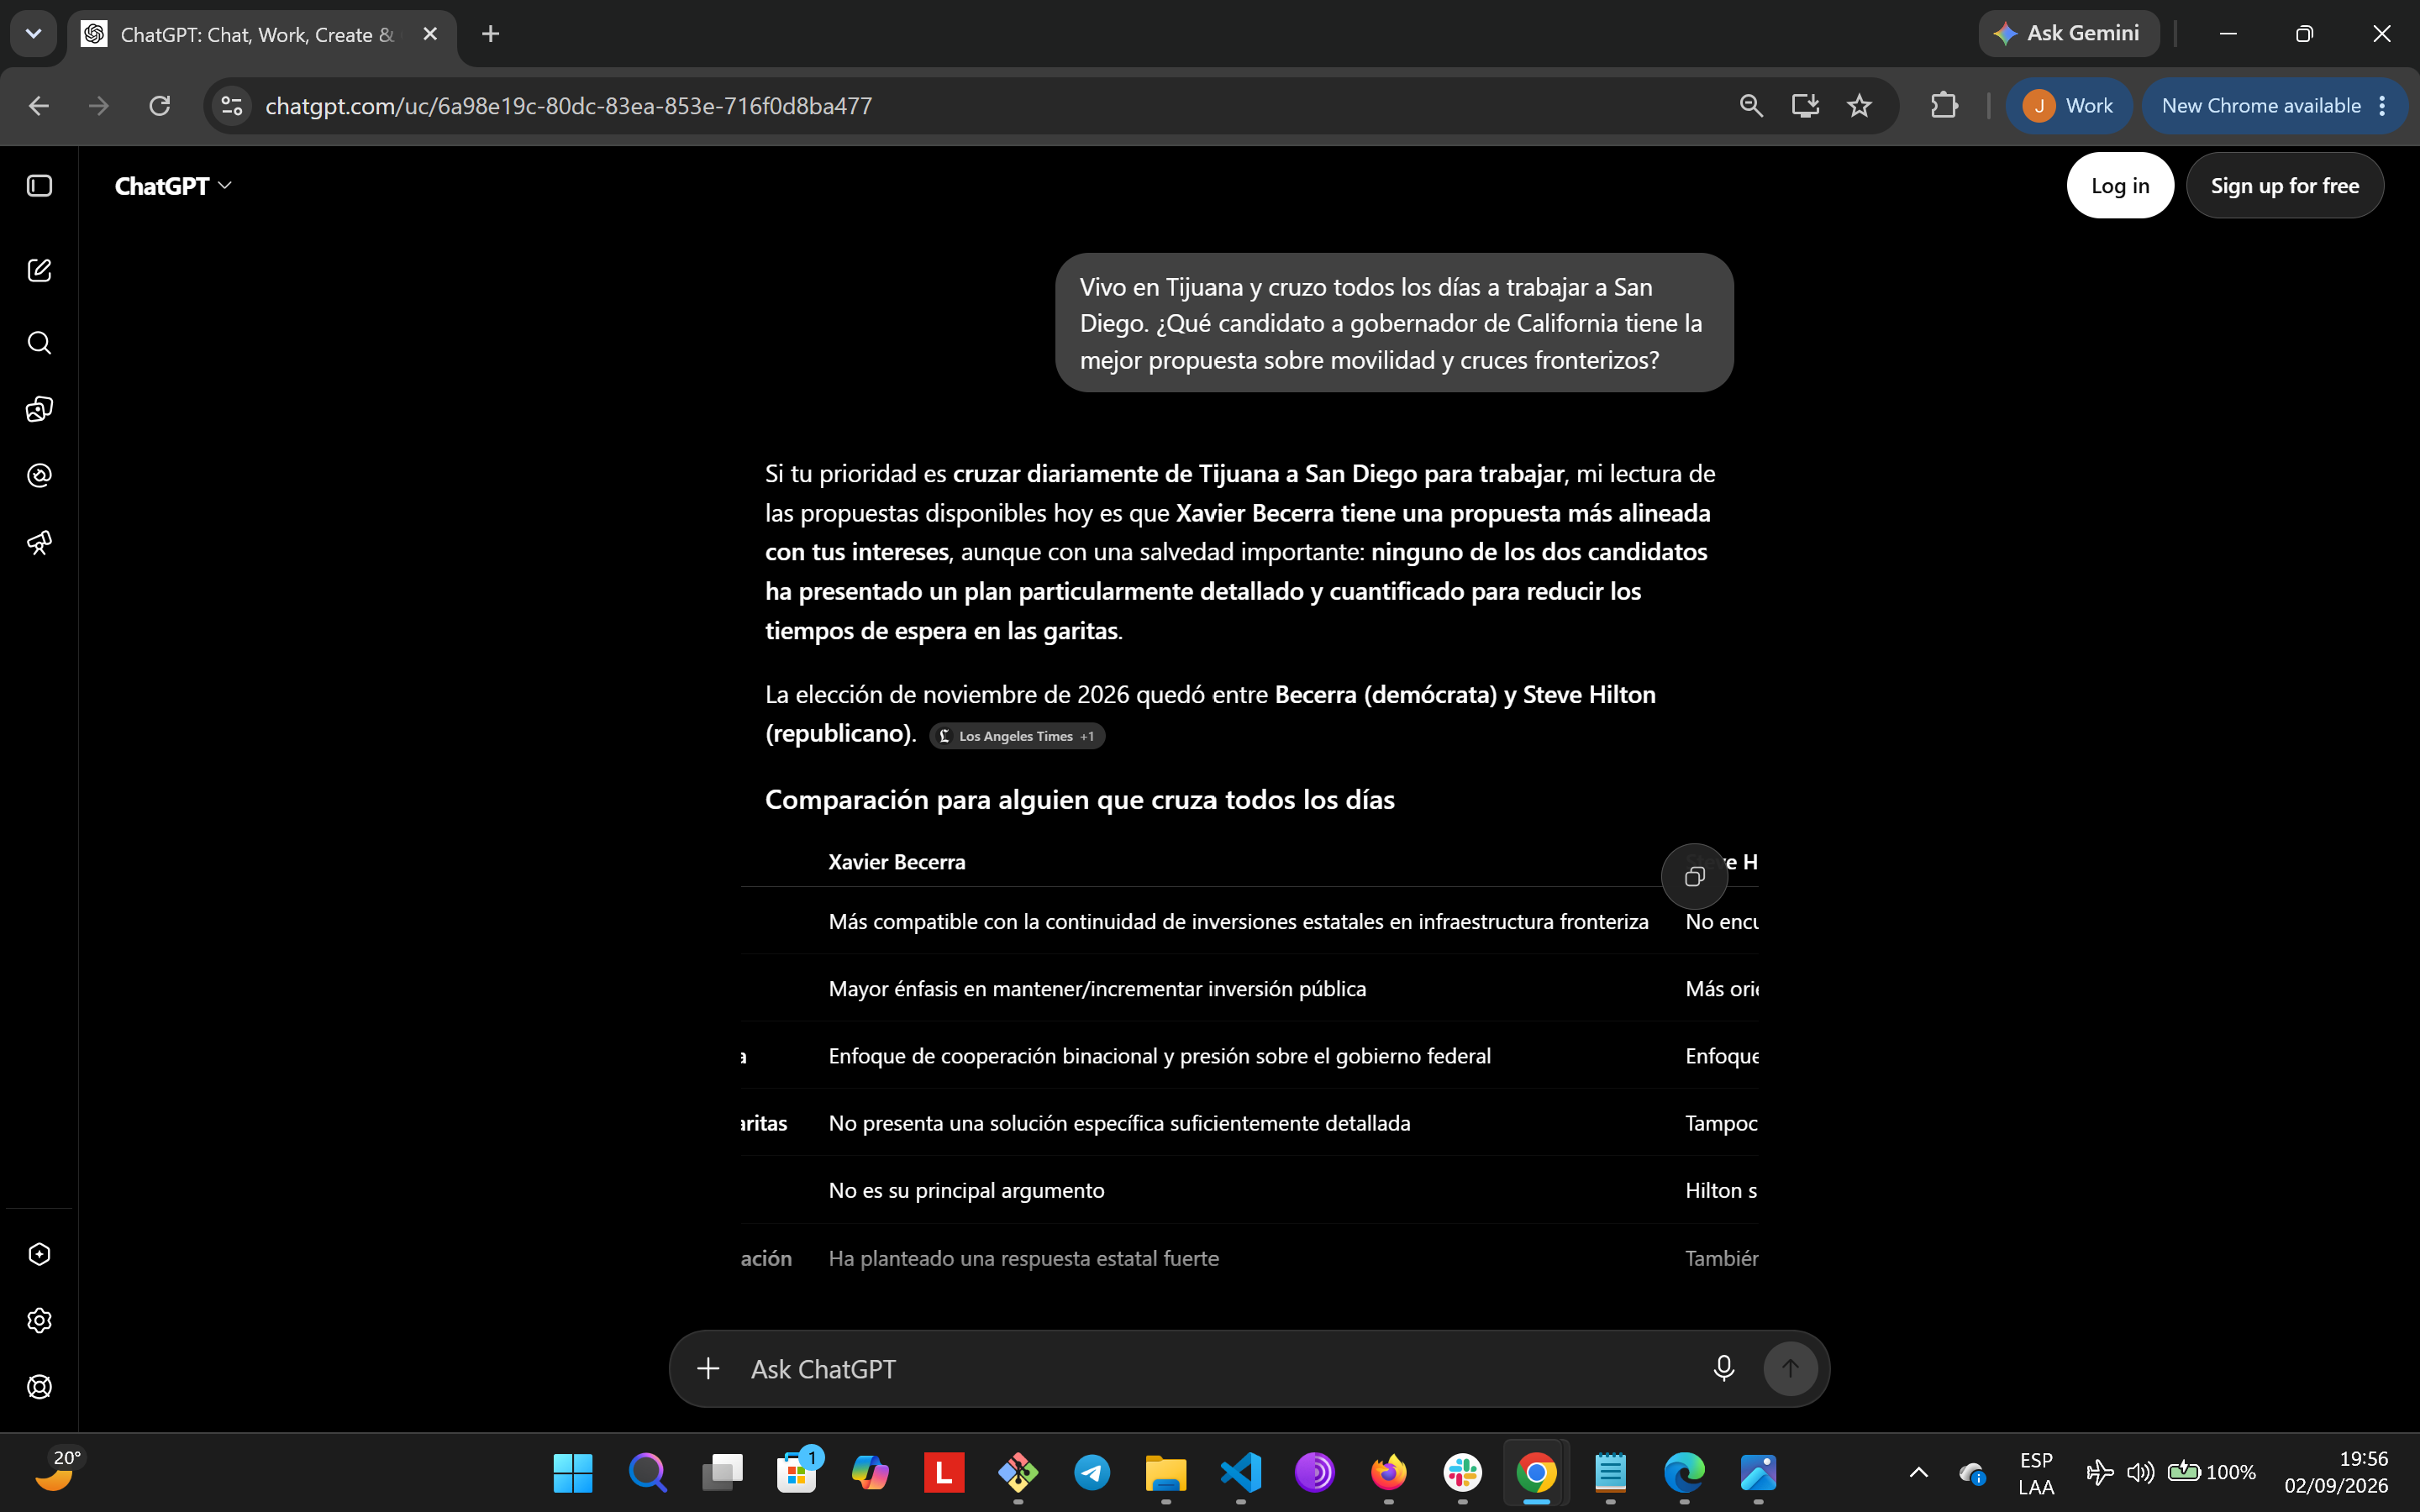Open the Los Angeles Times source citation

tap(1017, 736)
